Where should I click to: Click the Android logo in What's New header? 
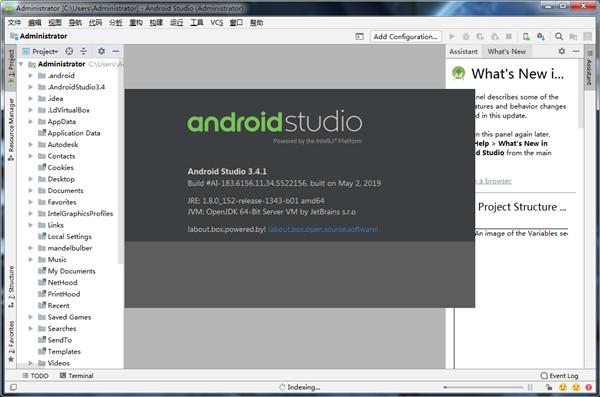pos(458,73)
